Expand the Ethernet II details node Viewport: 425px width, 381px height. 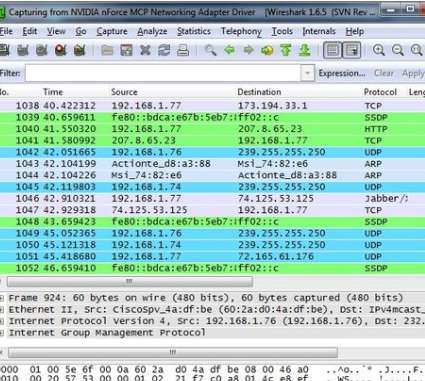pos(2,309)
